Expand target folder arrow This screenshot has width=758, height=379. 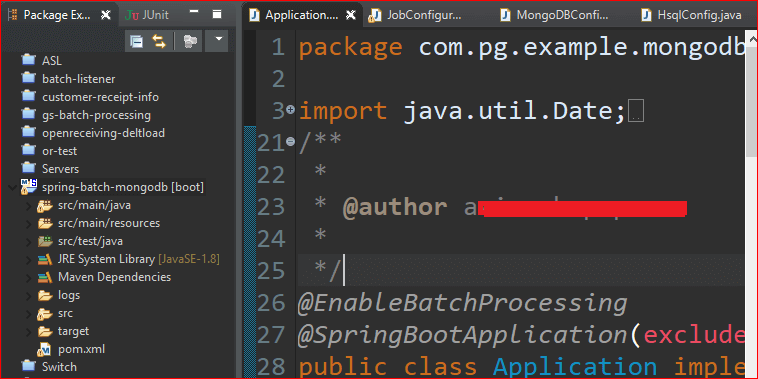[x=29, y=332]
